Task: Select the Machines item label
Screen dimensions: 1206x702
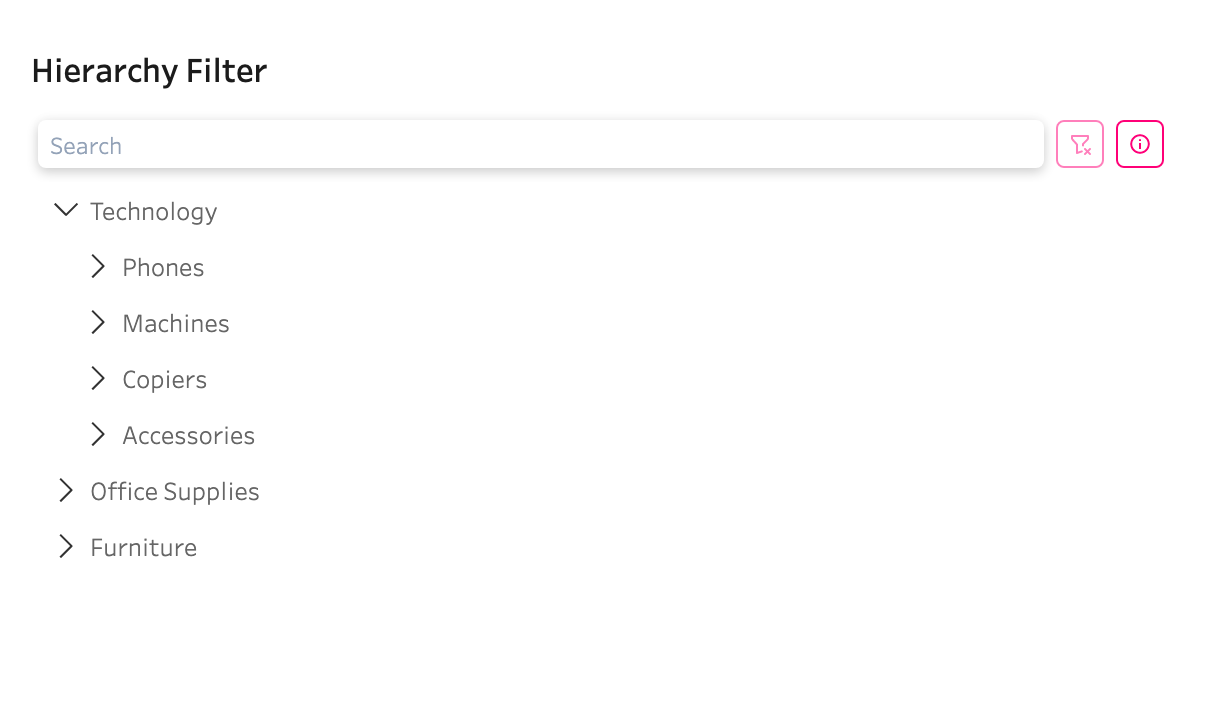Action: point(176,324)
